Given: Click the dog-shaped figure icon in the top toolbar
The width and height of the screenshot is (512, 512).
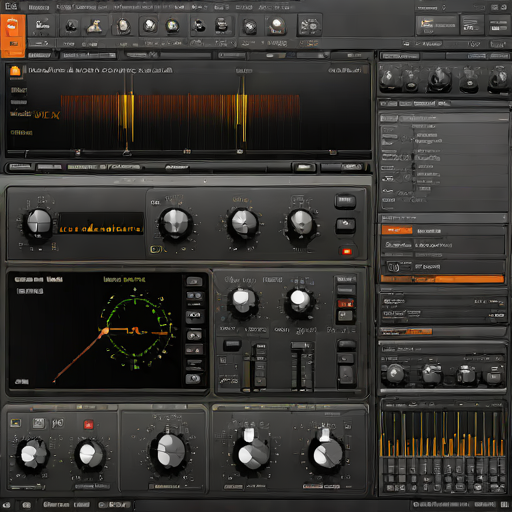Looking at the screenshot, I should point(95,26).
